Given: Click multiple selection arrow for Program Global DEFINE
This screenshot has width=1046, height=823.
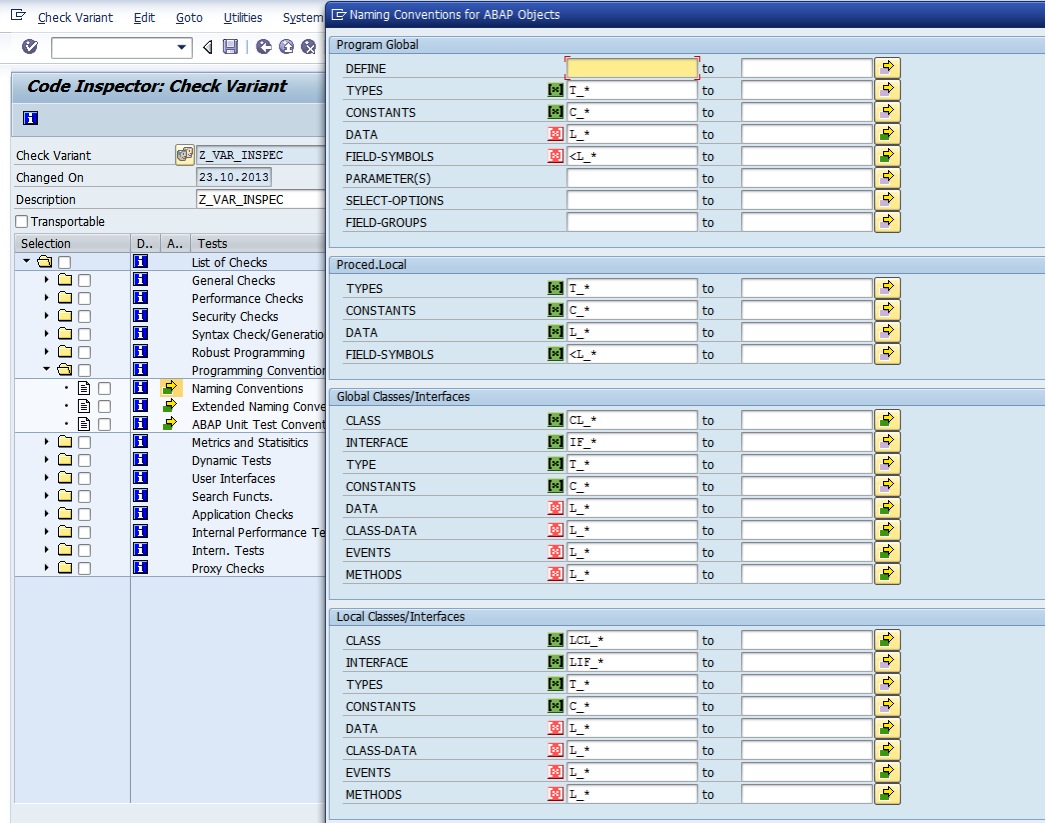Looking at the screenshot, I should pyautogui.click(x=887, y=67).
